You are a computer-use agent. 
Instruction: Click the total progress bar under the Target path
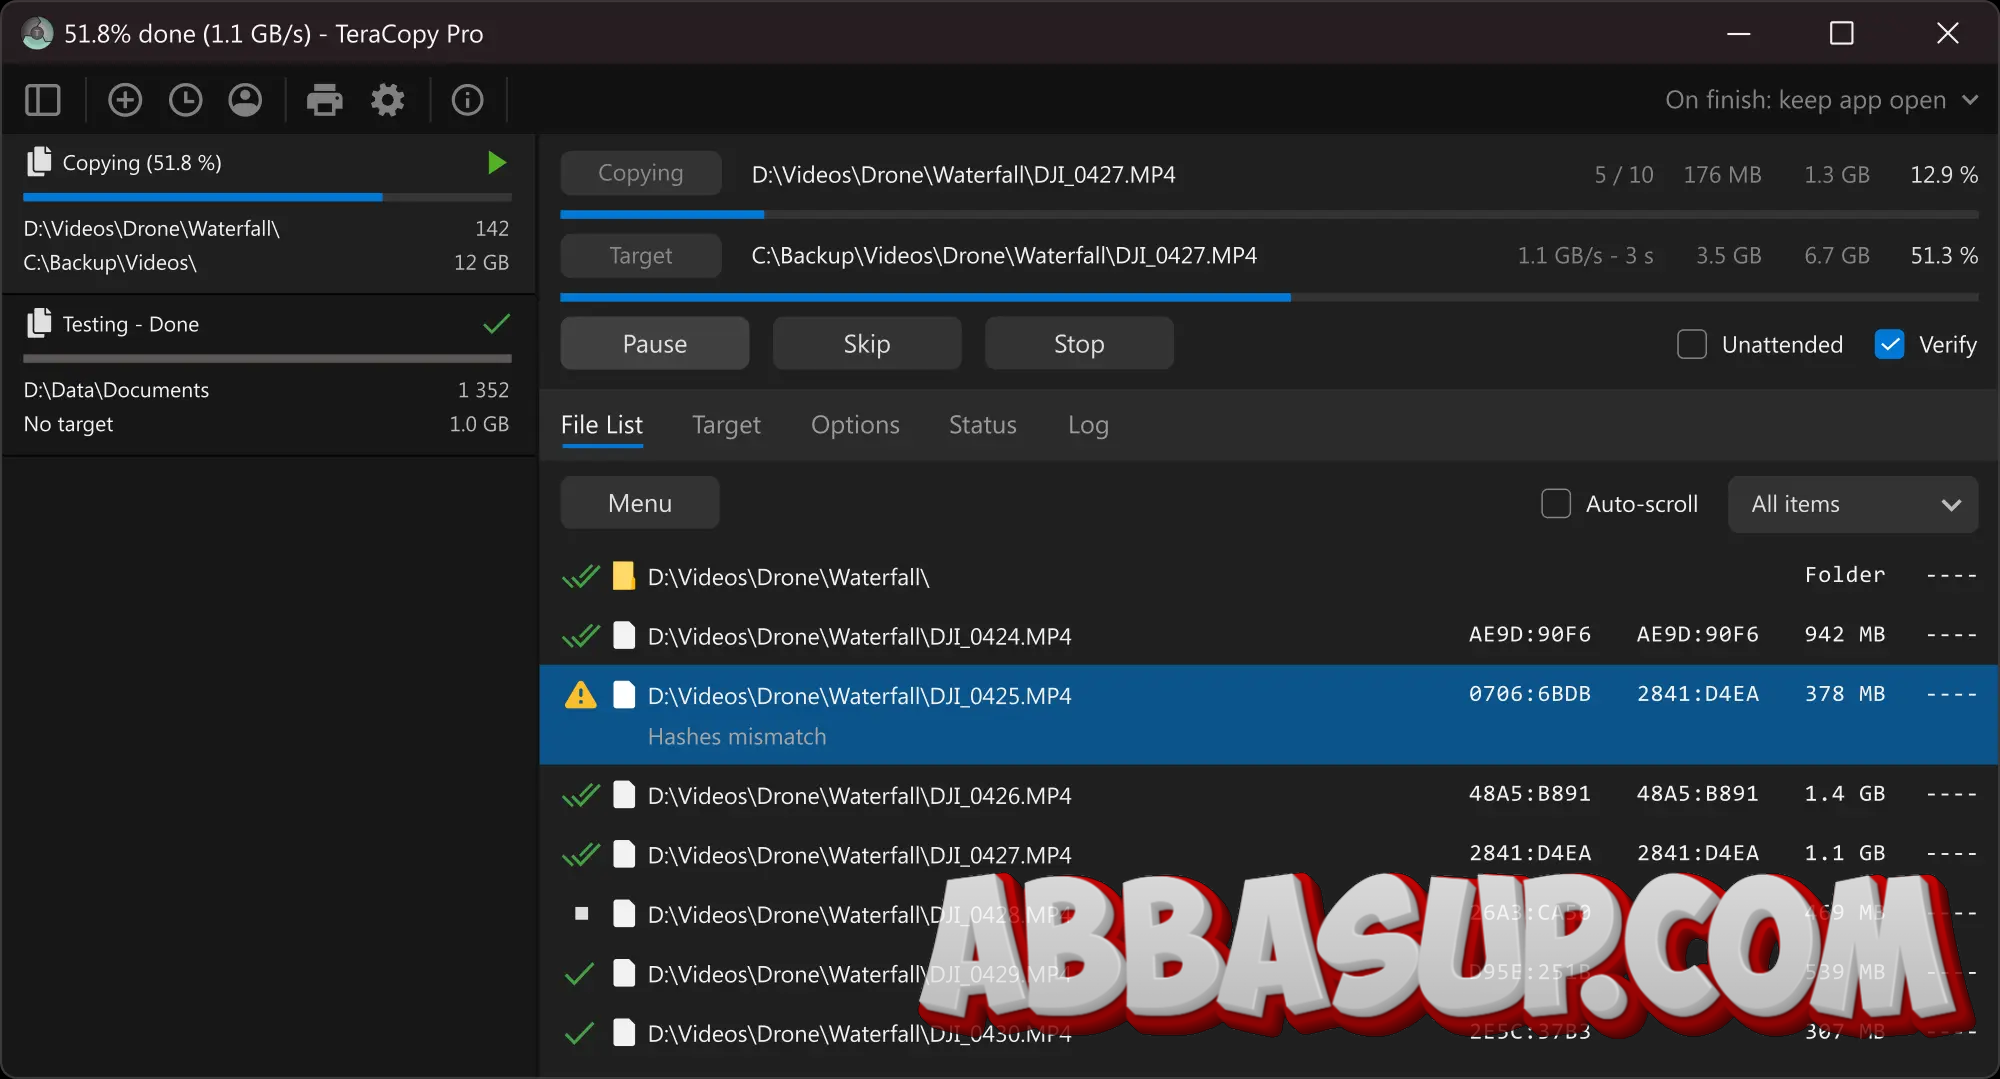point(1269,297)
